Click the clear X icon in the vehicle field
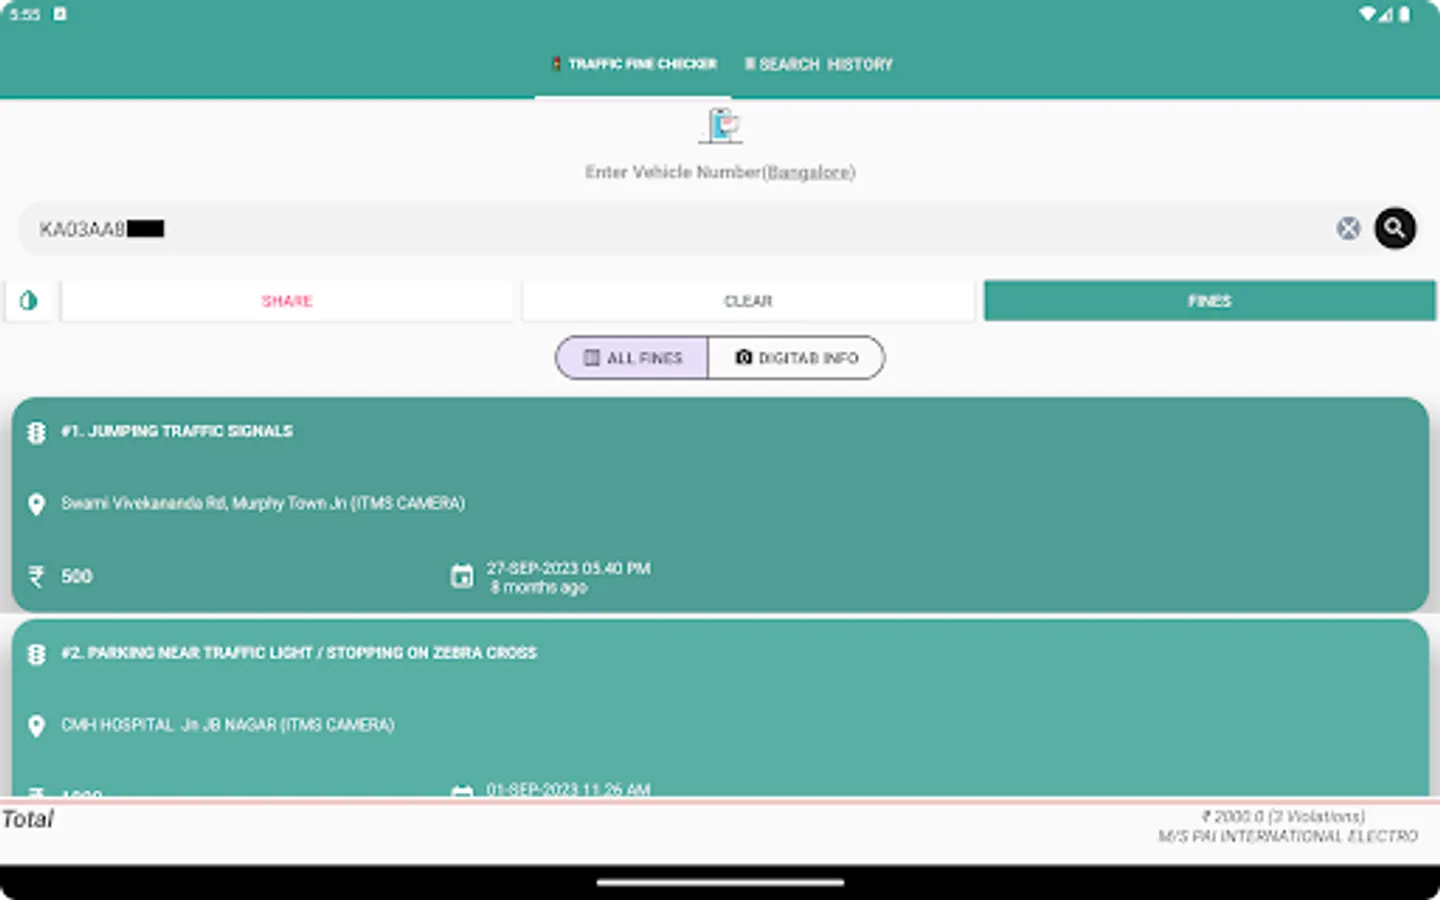1440x900 pixels. coord(1347,228)
